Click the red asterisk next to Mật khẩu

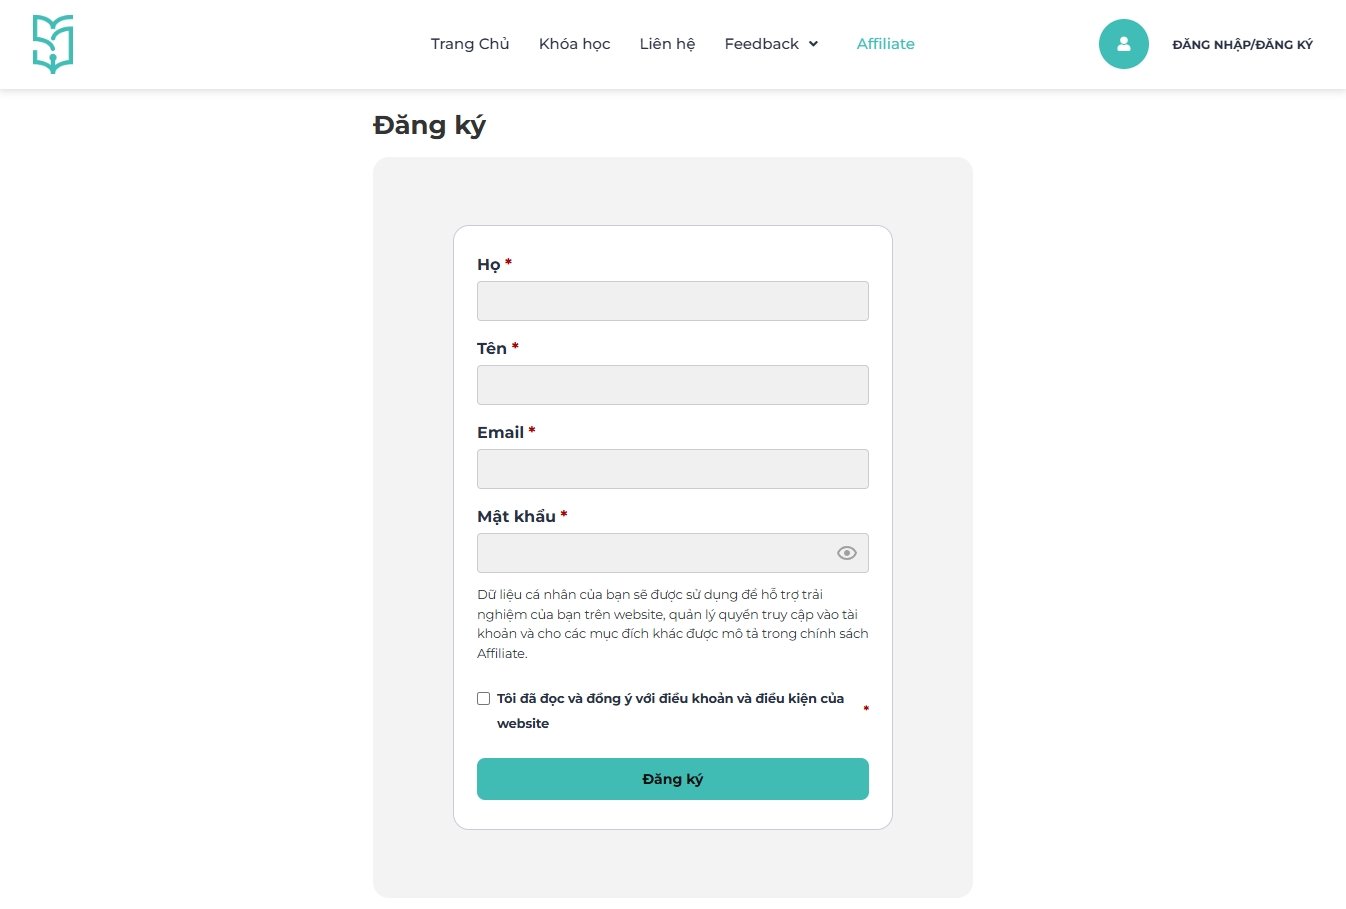click(563, 515)
